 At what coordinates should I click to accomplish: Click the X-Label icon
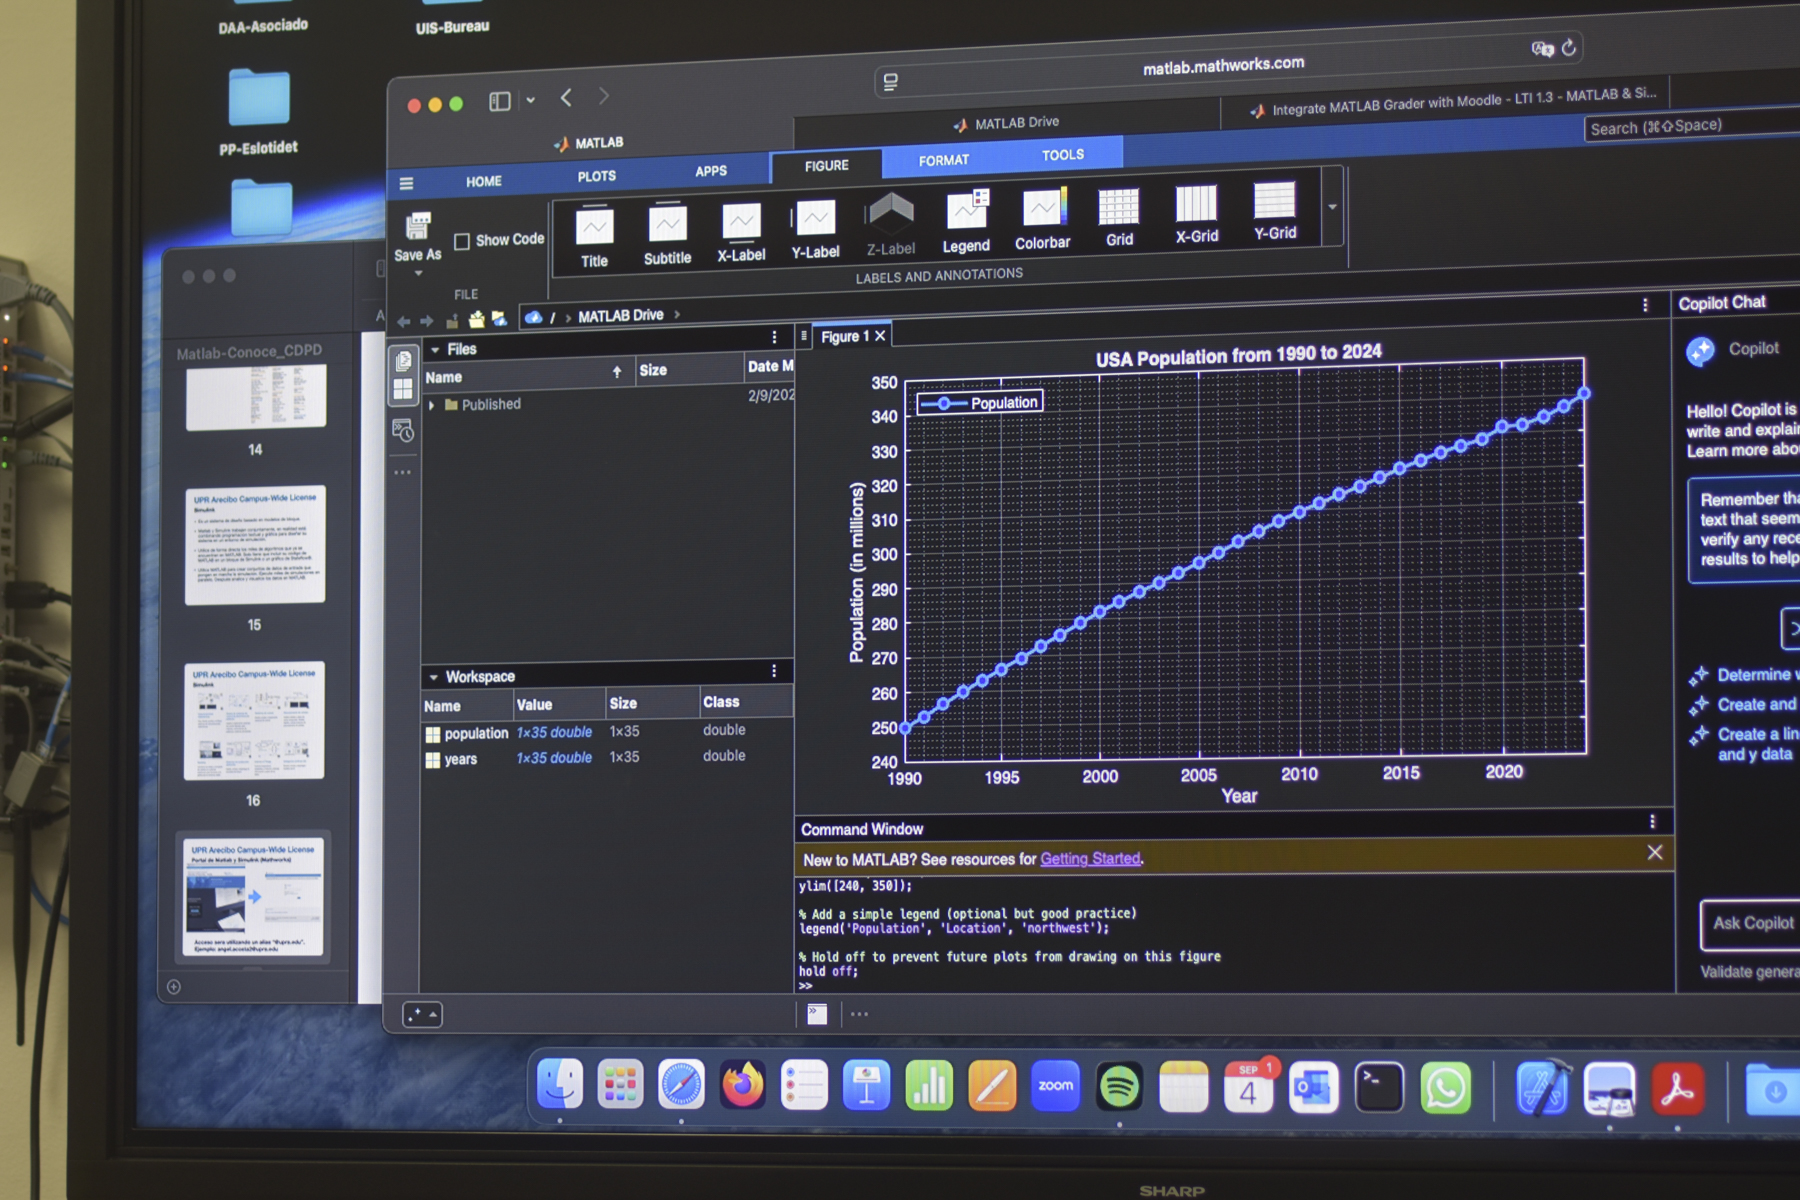741,221
